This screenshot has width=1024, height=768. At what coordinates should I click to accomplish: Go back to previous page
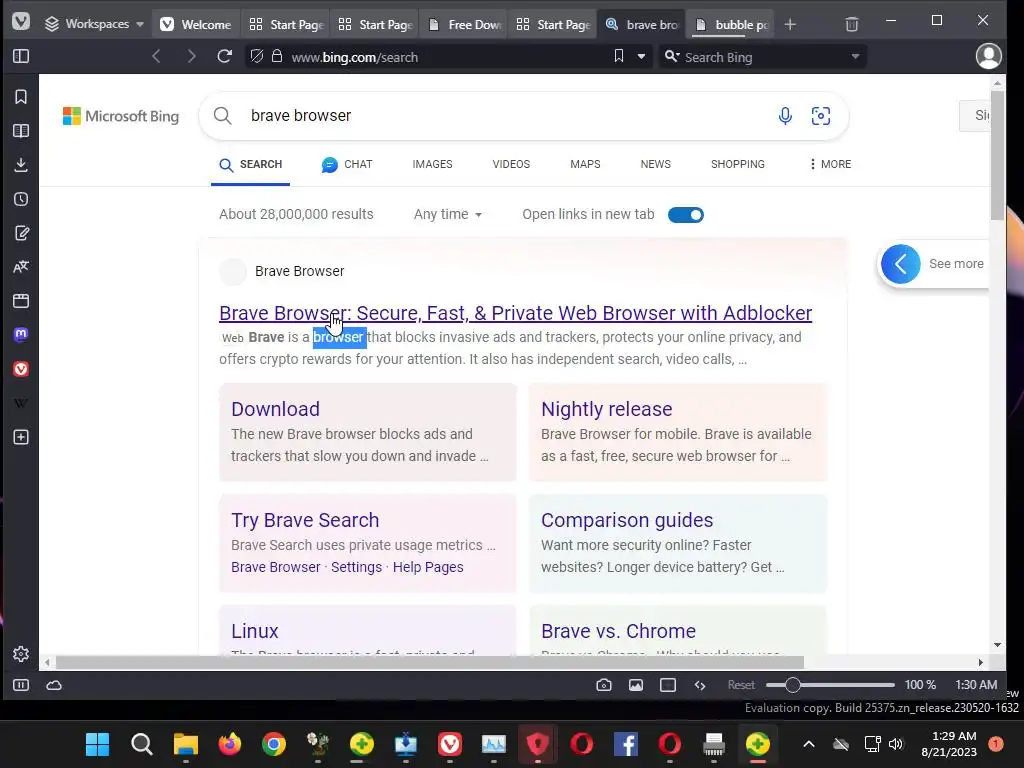pos(156,57)
